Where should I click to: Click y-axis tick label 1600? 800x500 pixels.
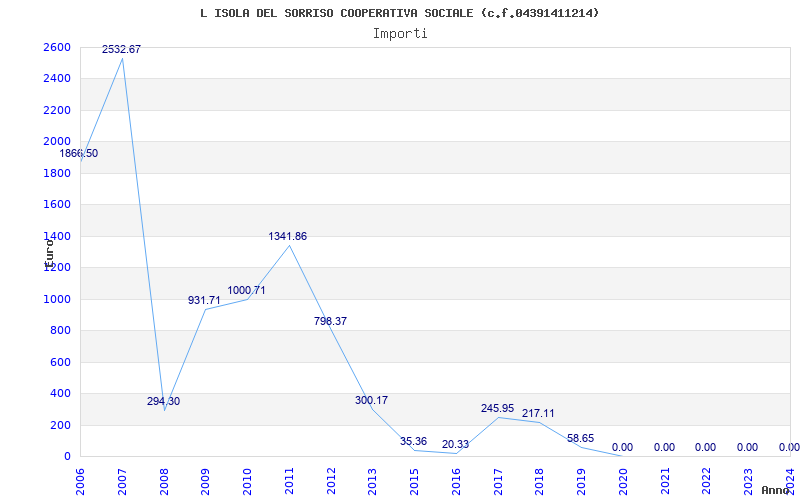(x=57, y=205)
